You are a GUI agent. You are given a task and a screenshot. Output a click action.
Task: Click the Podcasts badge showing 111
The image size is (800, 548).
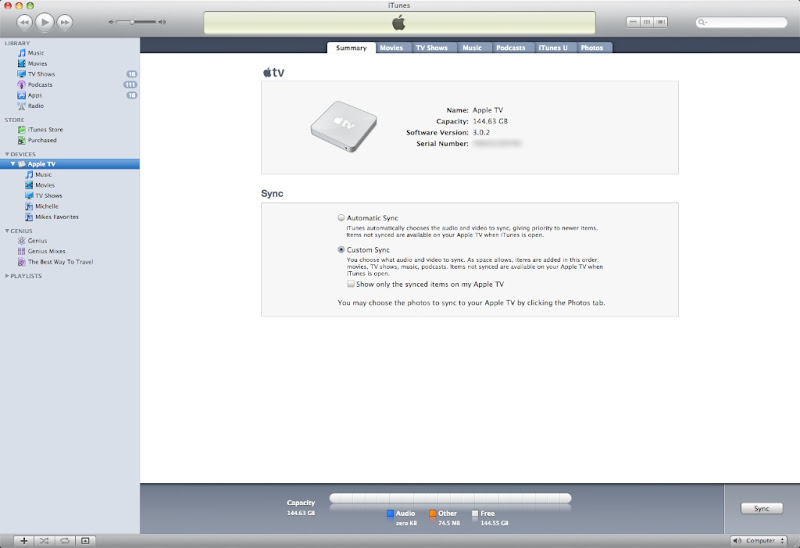(130, 85)
